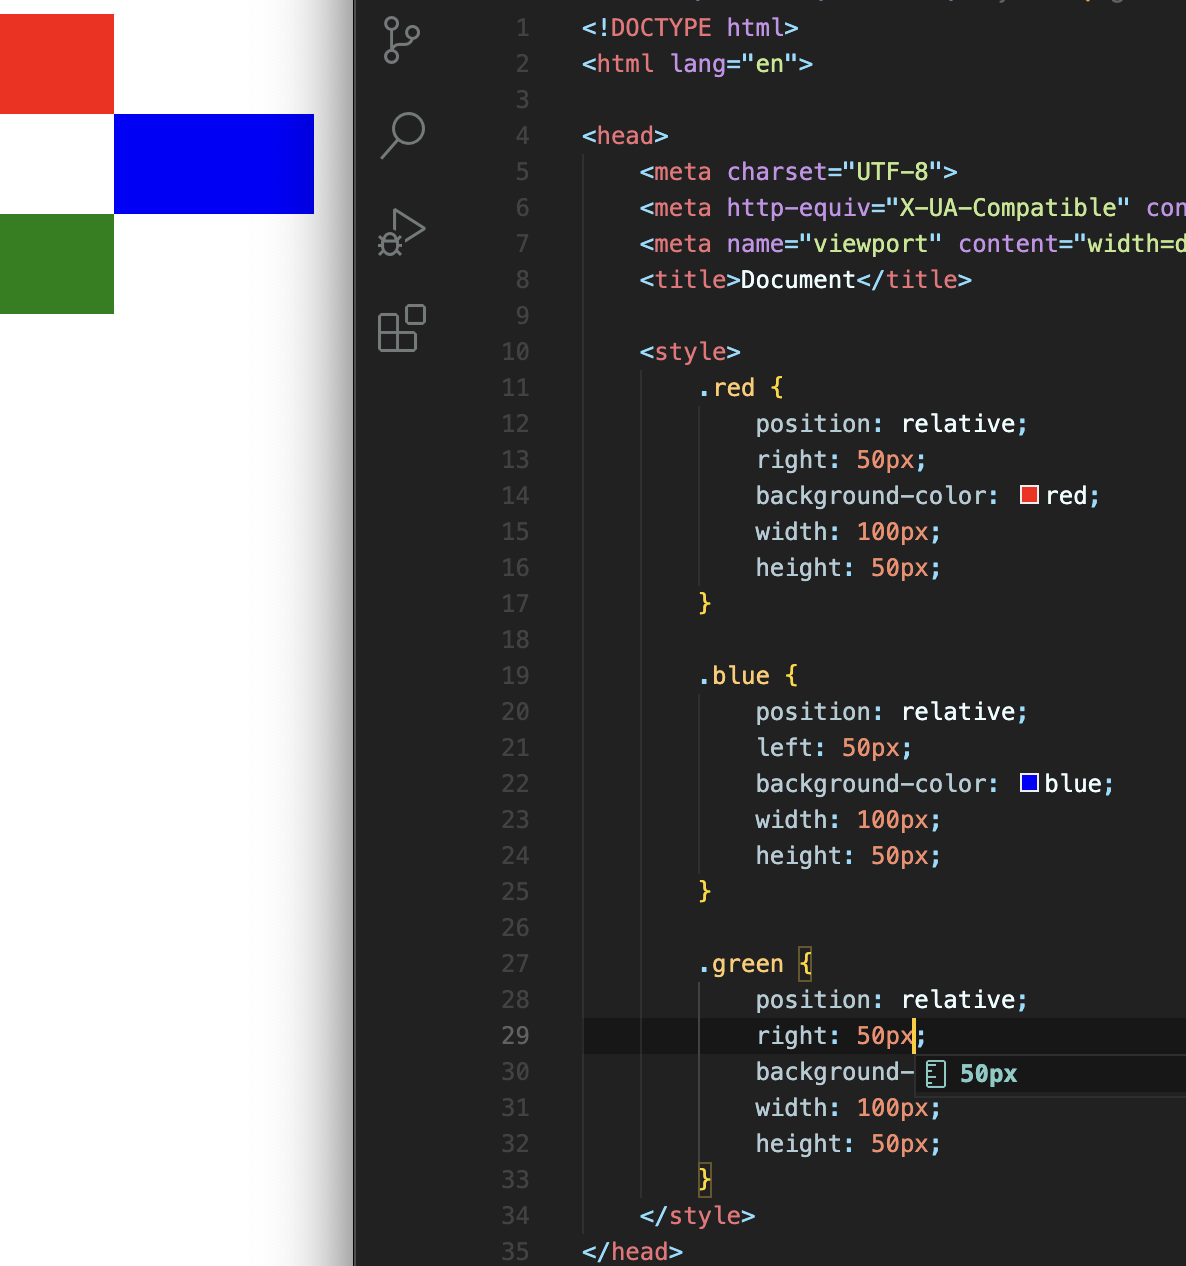Click the closing brace of the .green rule
Image resolution: width=1186 pixels, height=1266 pixels.
pos(705,1180)
